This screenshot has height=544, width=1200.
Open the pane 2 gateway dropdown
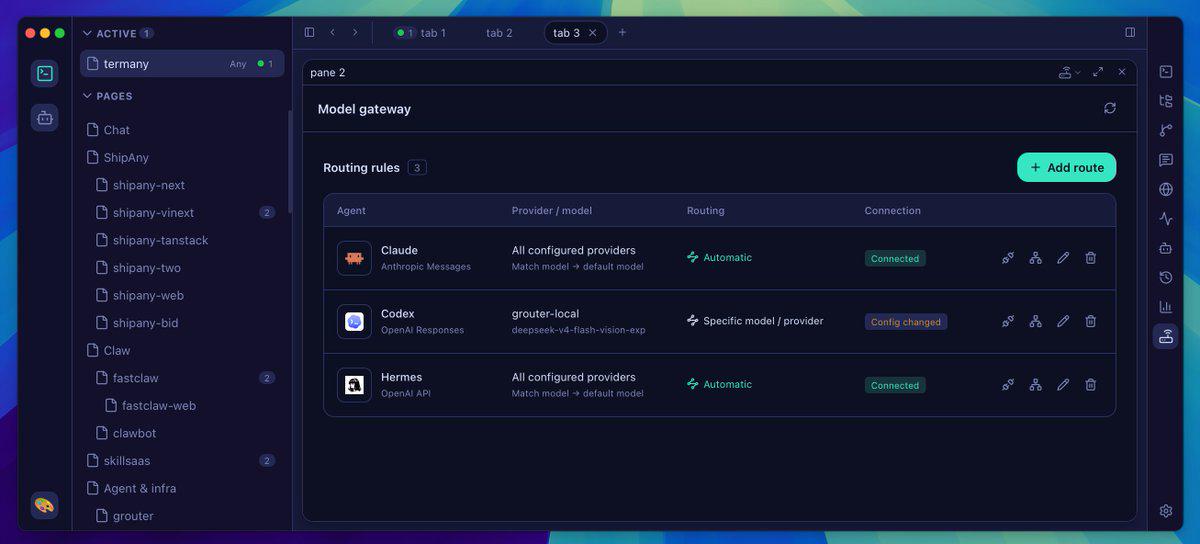click(x=1070, y=72)
